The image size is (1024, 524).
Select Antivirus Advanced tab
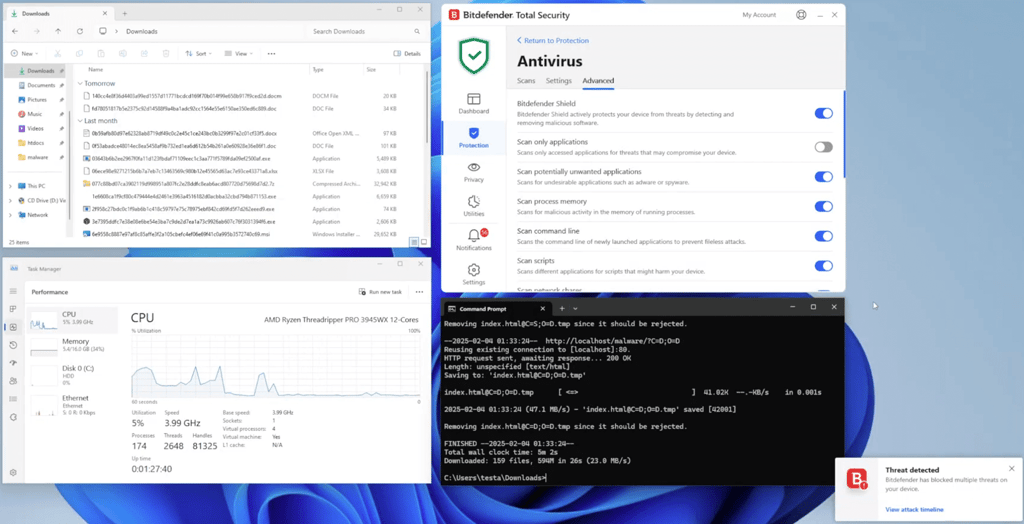[x=598, y=81]
